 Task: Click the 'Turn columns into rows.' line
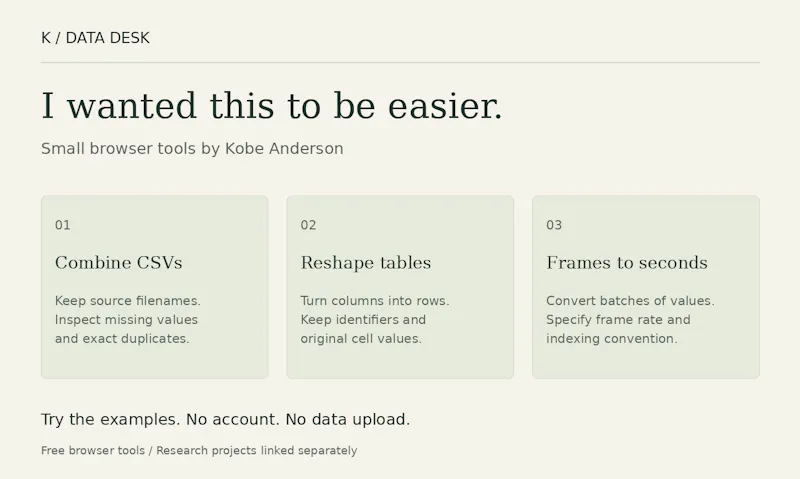coord(375,301)
